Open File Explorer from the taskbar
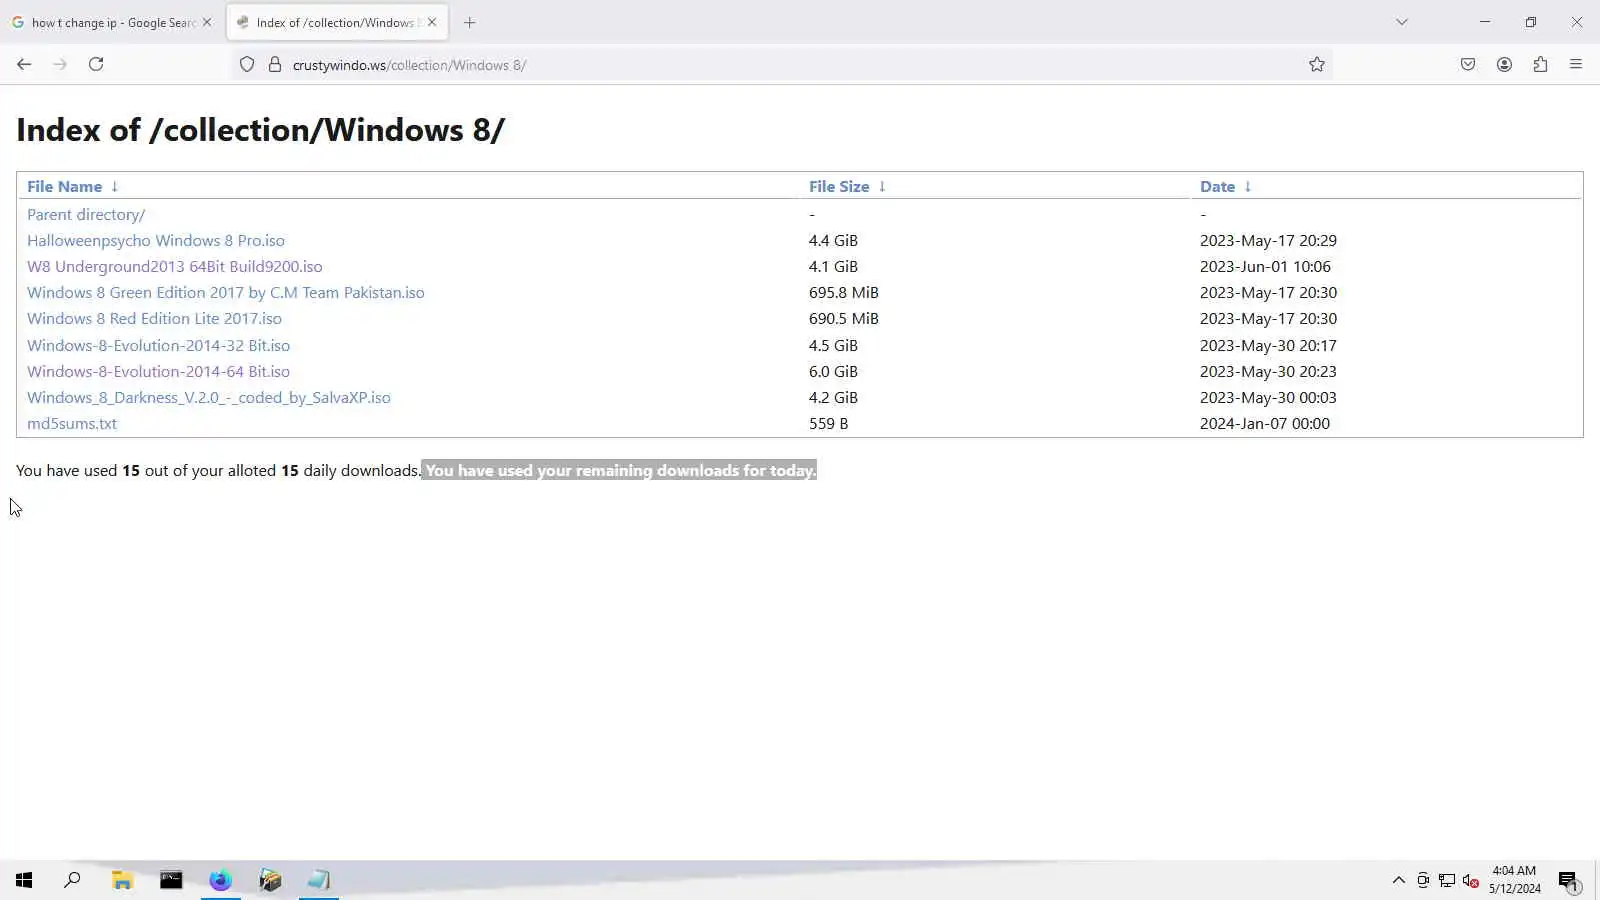The height and width of the screenshot is (900, 1600). click(122, 880)
